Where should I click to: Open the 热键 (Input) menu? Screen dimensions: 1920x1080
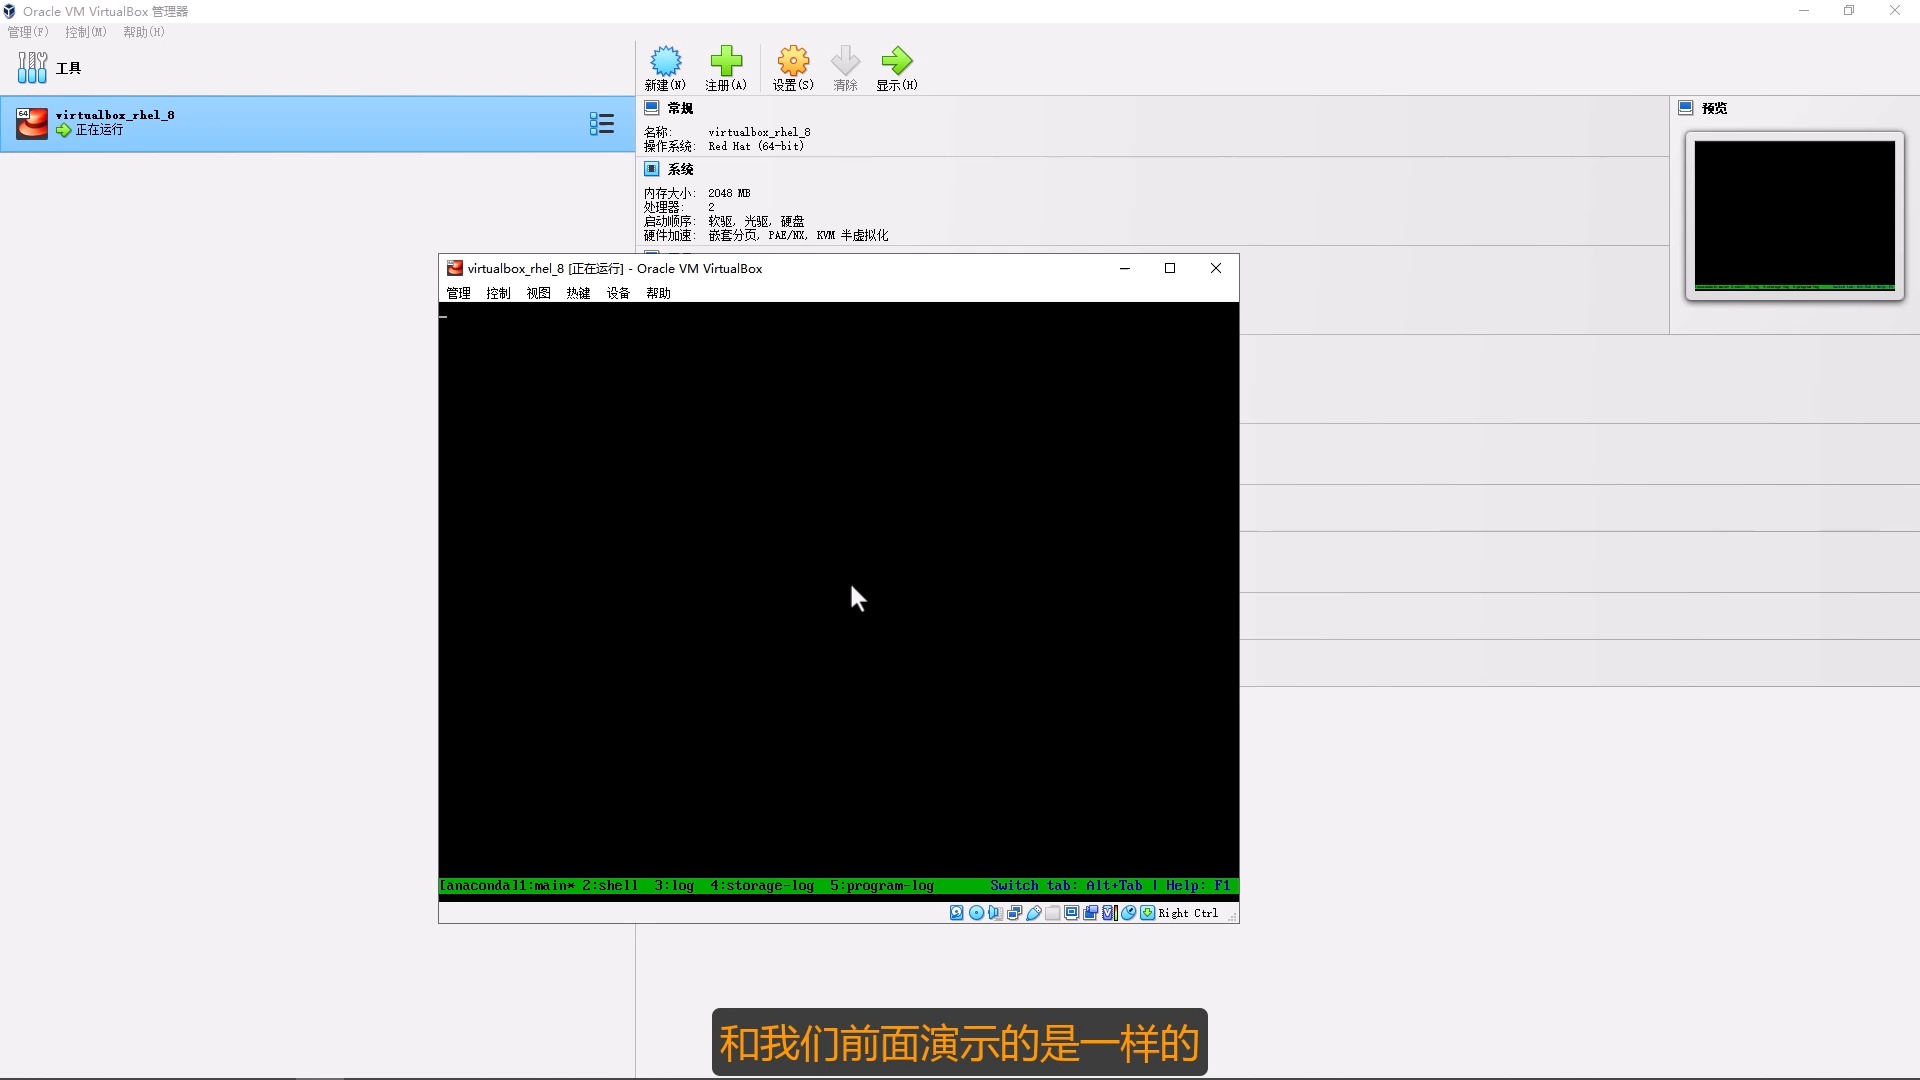(x=578, y=293)
